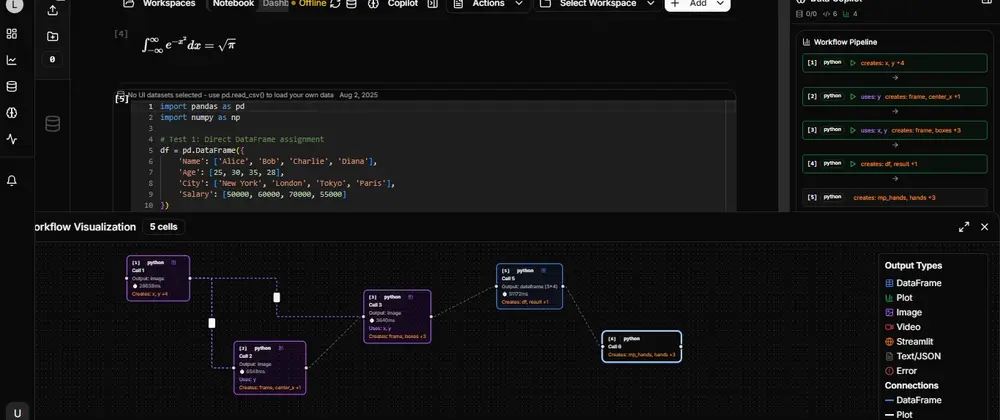Click the new folder icon
1000x420 pixels.
coord(52,36)
